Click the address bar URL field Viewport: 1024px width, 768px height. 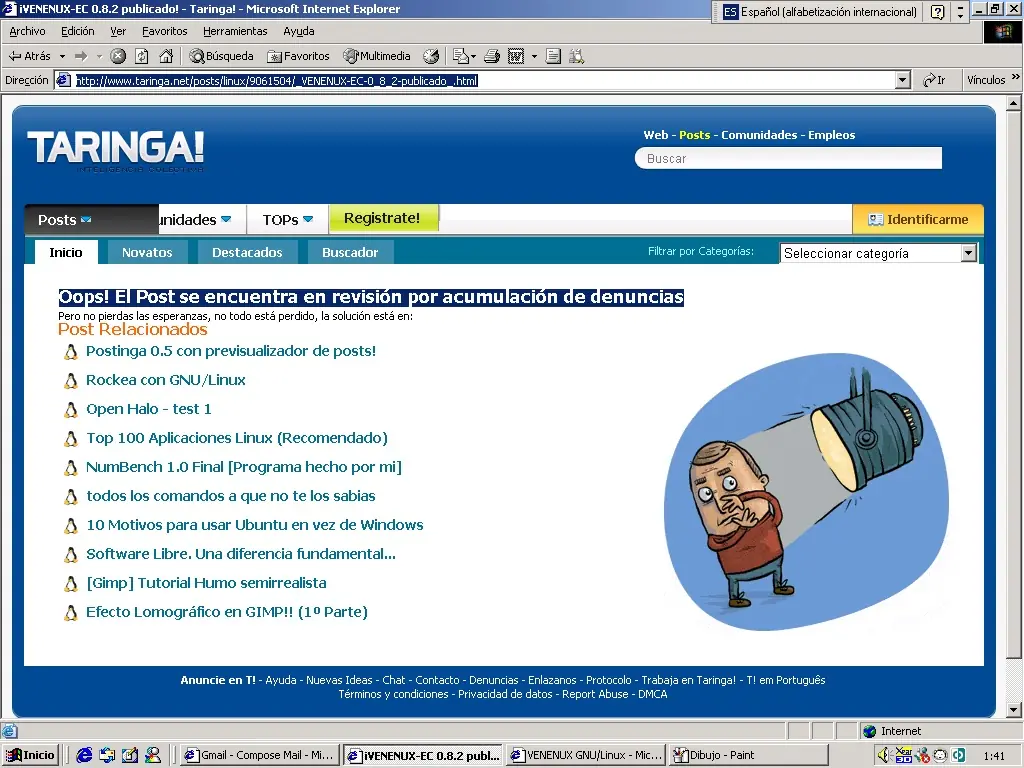(x=485, y=80)
